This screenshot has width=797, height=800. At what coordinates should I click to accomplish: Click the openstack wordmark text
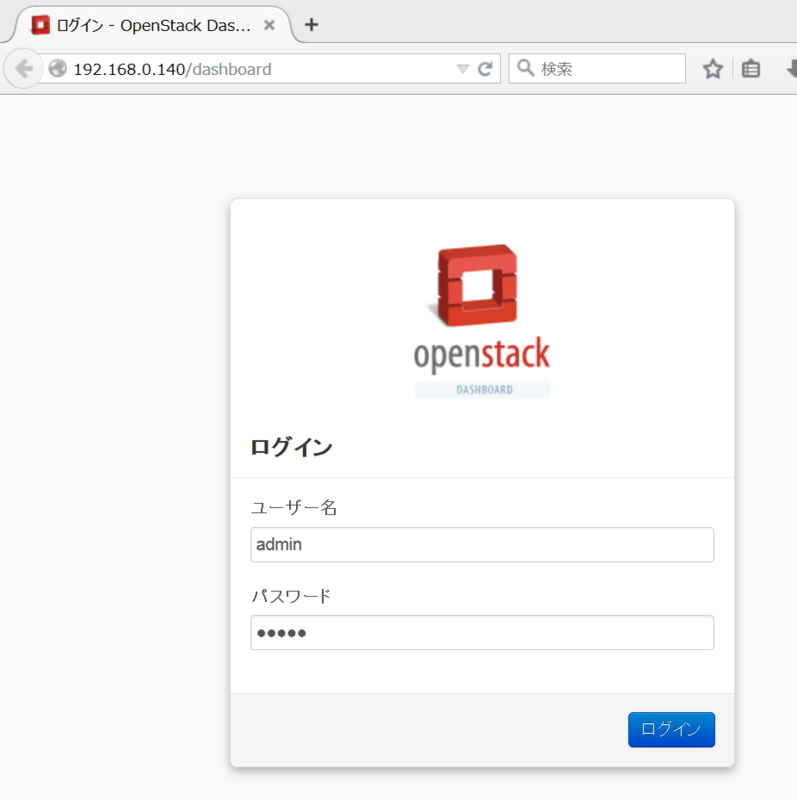coord(482,355)
